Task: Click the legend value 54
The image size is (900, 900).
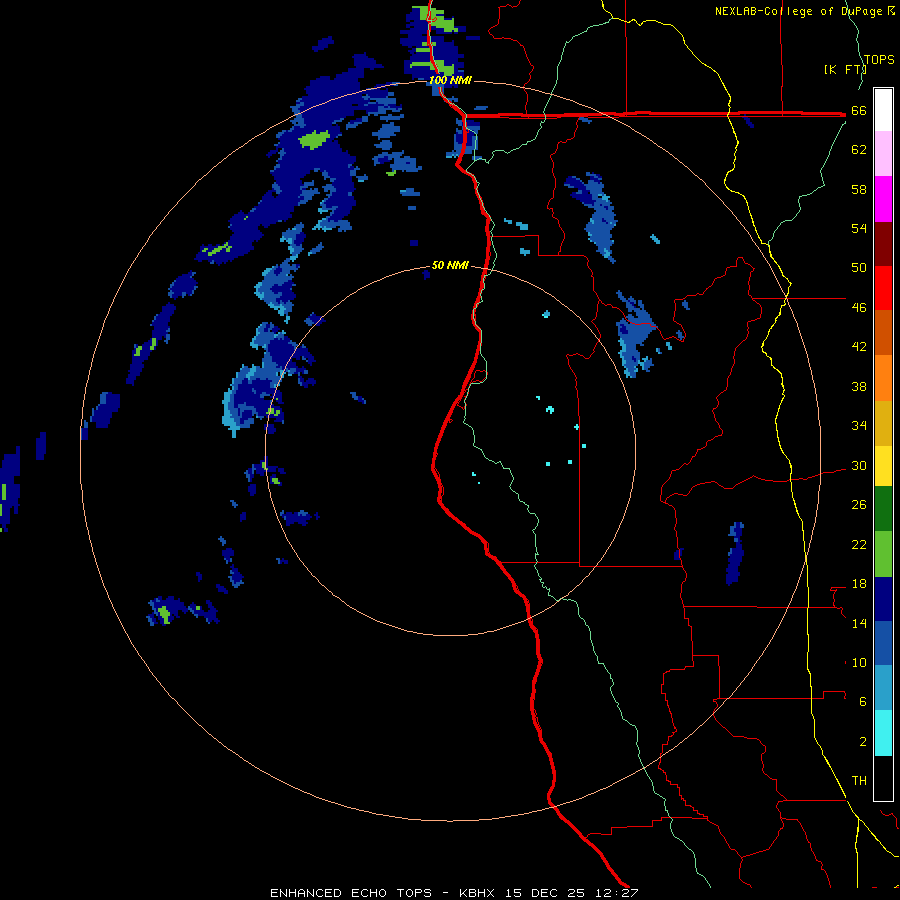Action: (859, 228)
